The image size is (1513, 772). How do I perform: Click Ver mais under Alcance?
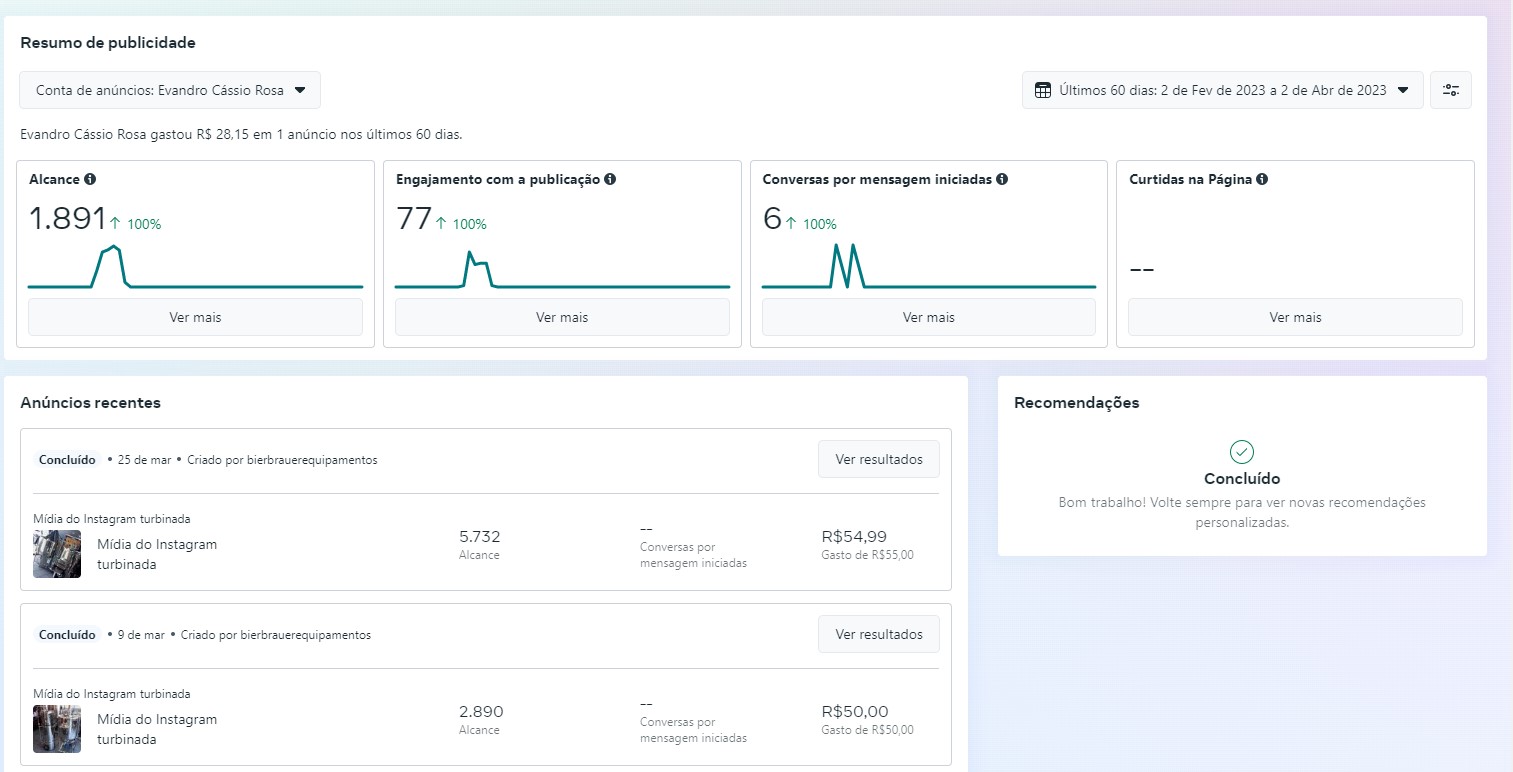[195, 317]
